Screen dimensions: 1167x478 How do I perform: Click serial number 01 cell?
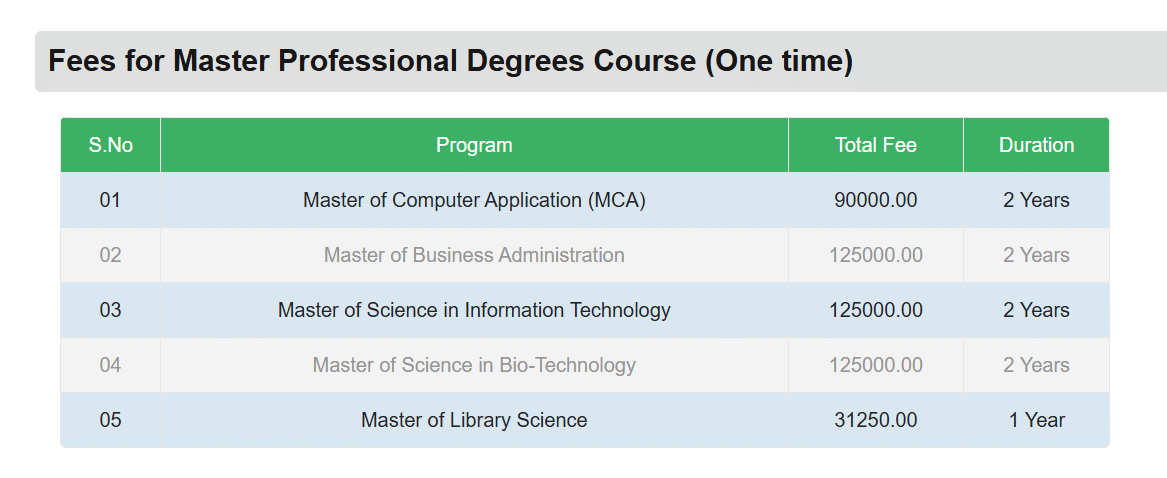pos(110,200)
